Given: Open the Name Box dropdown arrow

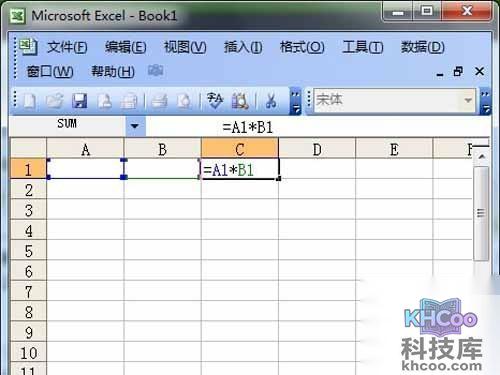Looking at the screenshot, I should (135, 126).
